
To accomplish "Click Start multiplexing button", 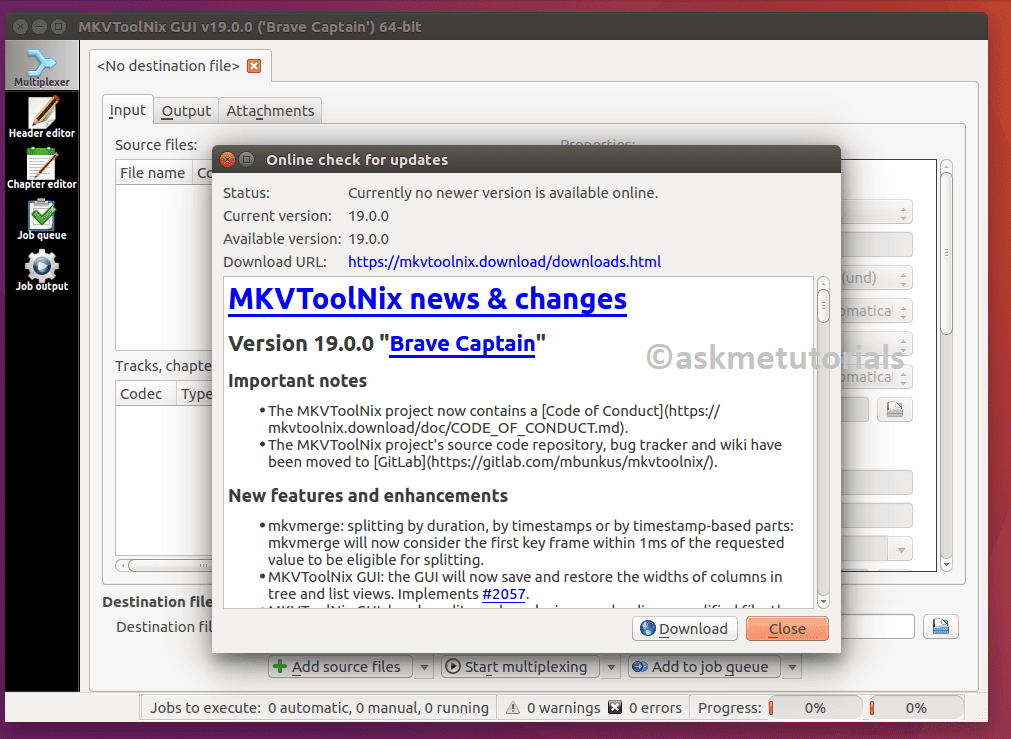I will (x=520, y=667).
